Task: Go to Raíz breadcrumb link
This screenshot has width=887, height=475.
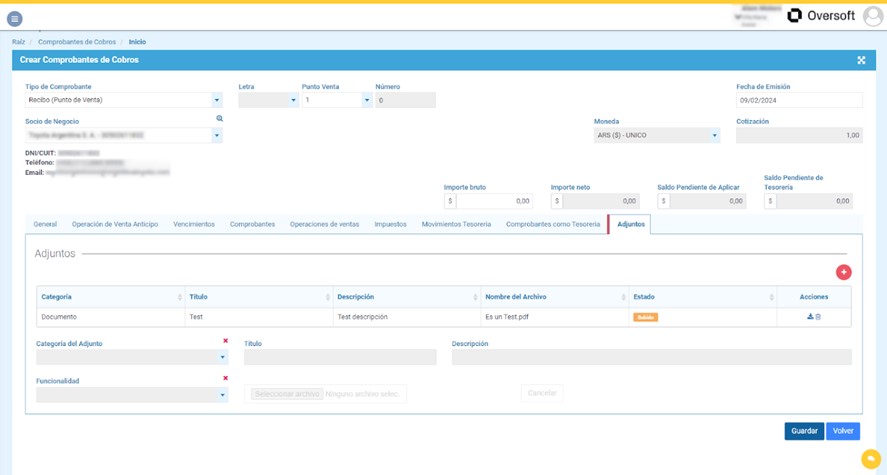Action: tap(19, 42)
